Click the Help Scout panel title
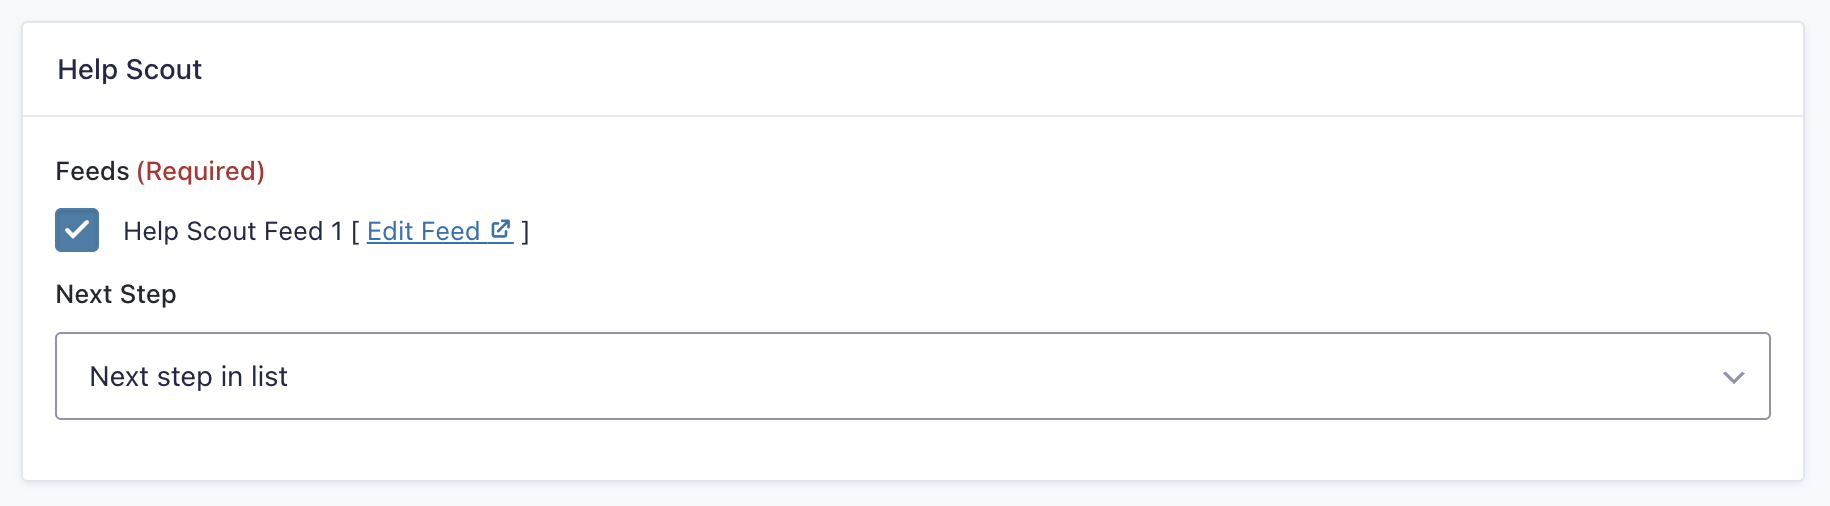The height and width of the screenshot is (506, 1830). (130, 70)
